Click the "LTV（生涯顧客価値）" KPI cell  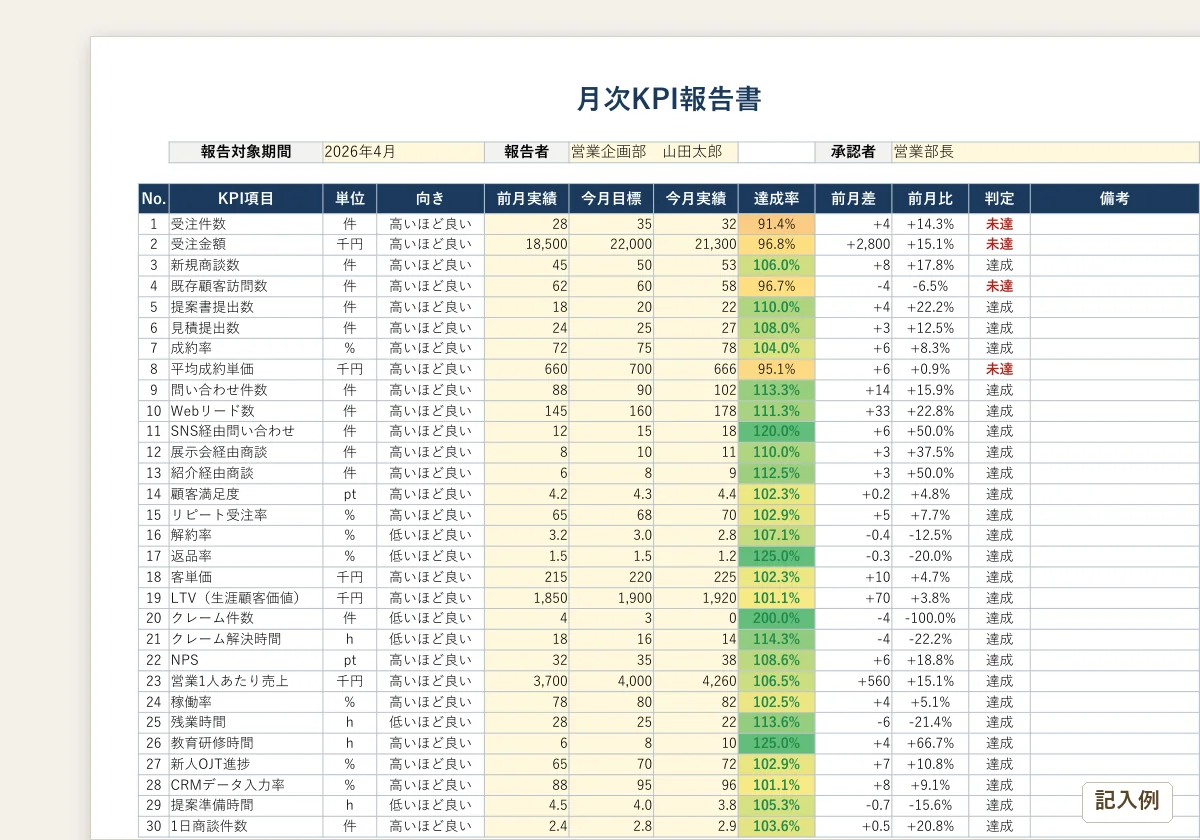click(x=246, y=598)
